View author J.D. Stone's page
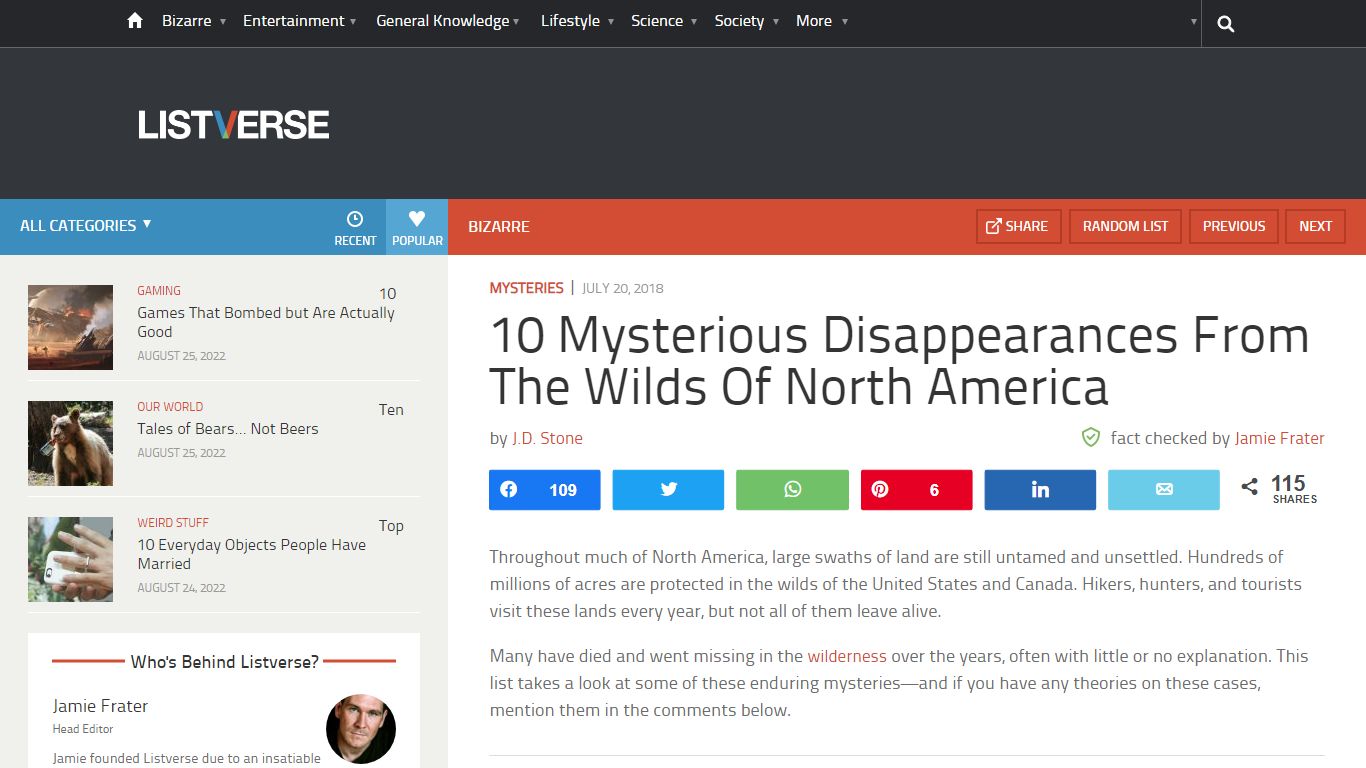 (547, 438)
